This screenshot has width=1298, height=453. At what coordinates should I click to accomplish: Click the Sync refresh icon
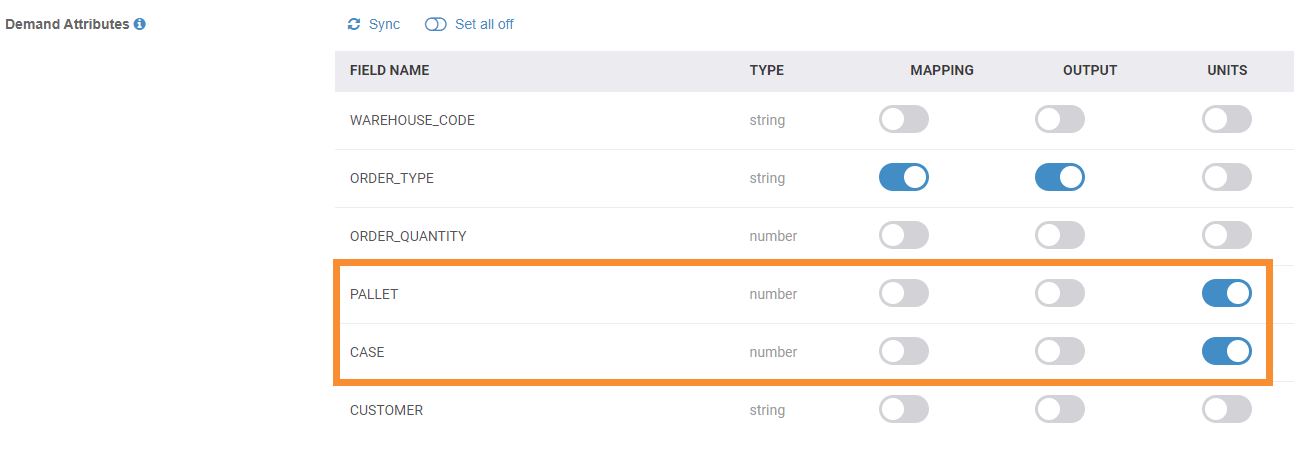point(354,24)
